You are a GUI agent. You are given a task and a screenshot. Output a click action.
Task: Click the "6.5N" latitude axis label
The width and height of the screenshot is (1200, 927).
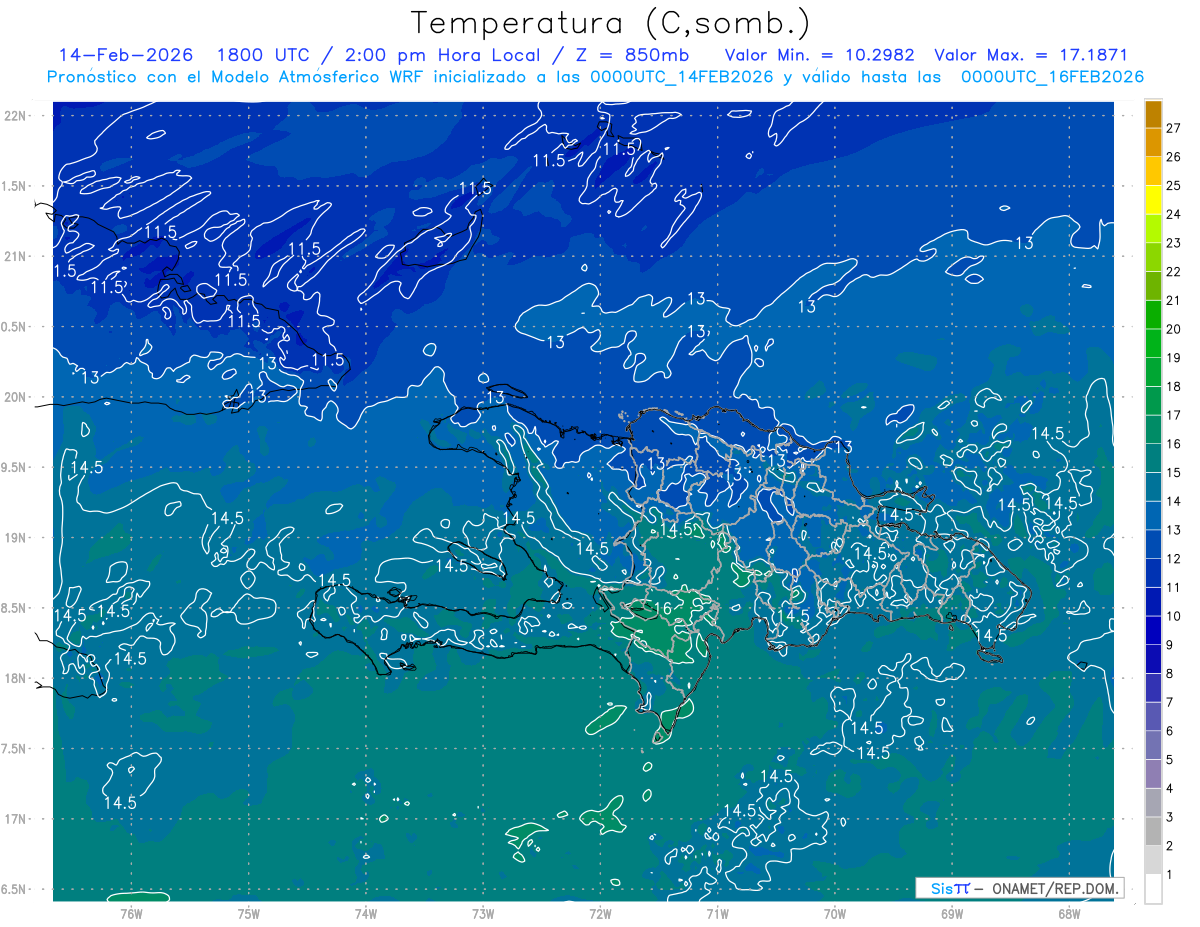coord(14,889)
